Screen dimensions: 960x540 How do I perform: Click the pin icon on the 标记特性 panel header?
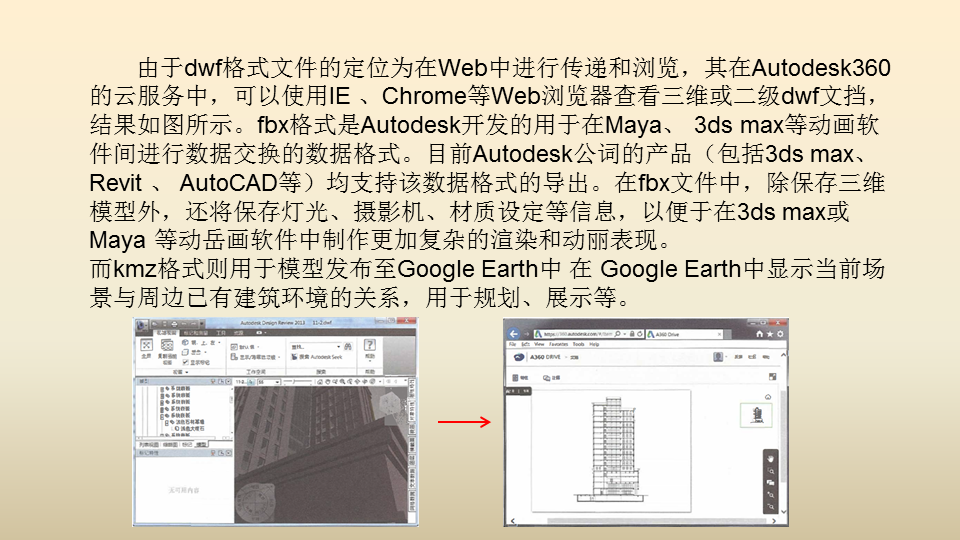pyautogui.click(x=212, y=453)
